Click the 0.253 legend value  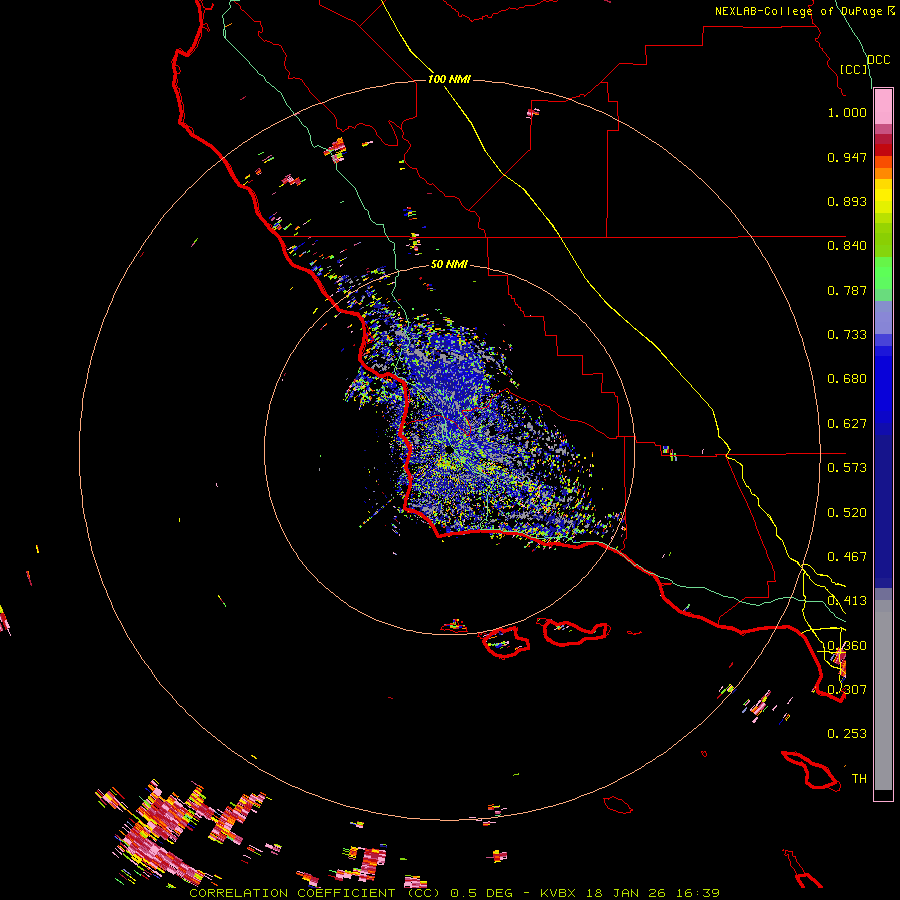coord(847,734)
